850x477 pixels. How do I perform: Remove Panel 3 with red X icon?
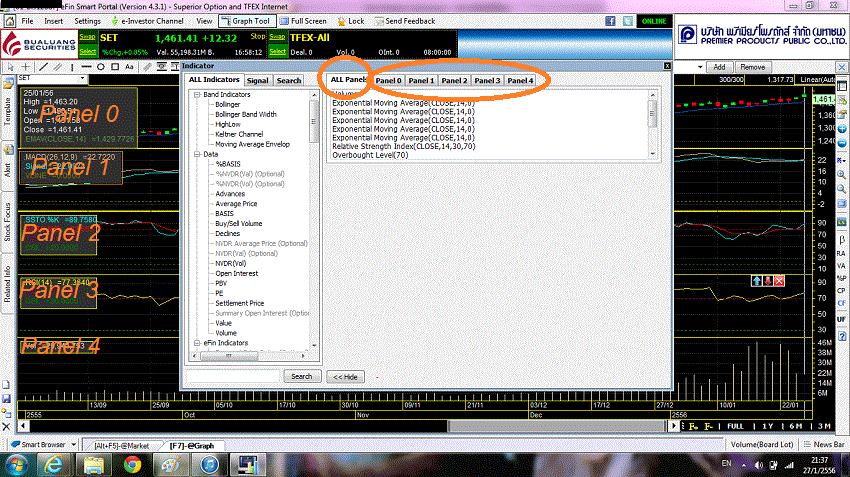coord(779,281)
